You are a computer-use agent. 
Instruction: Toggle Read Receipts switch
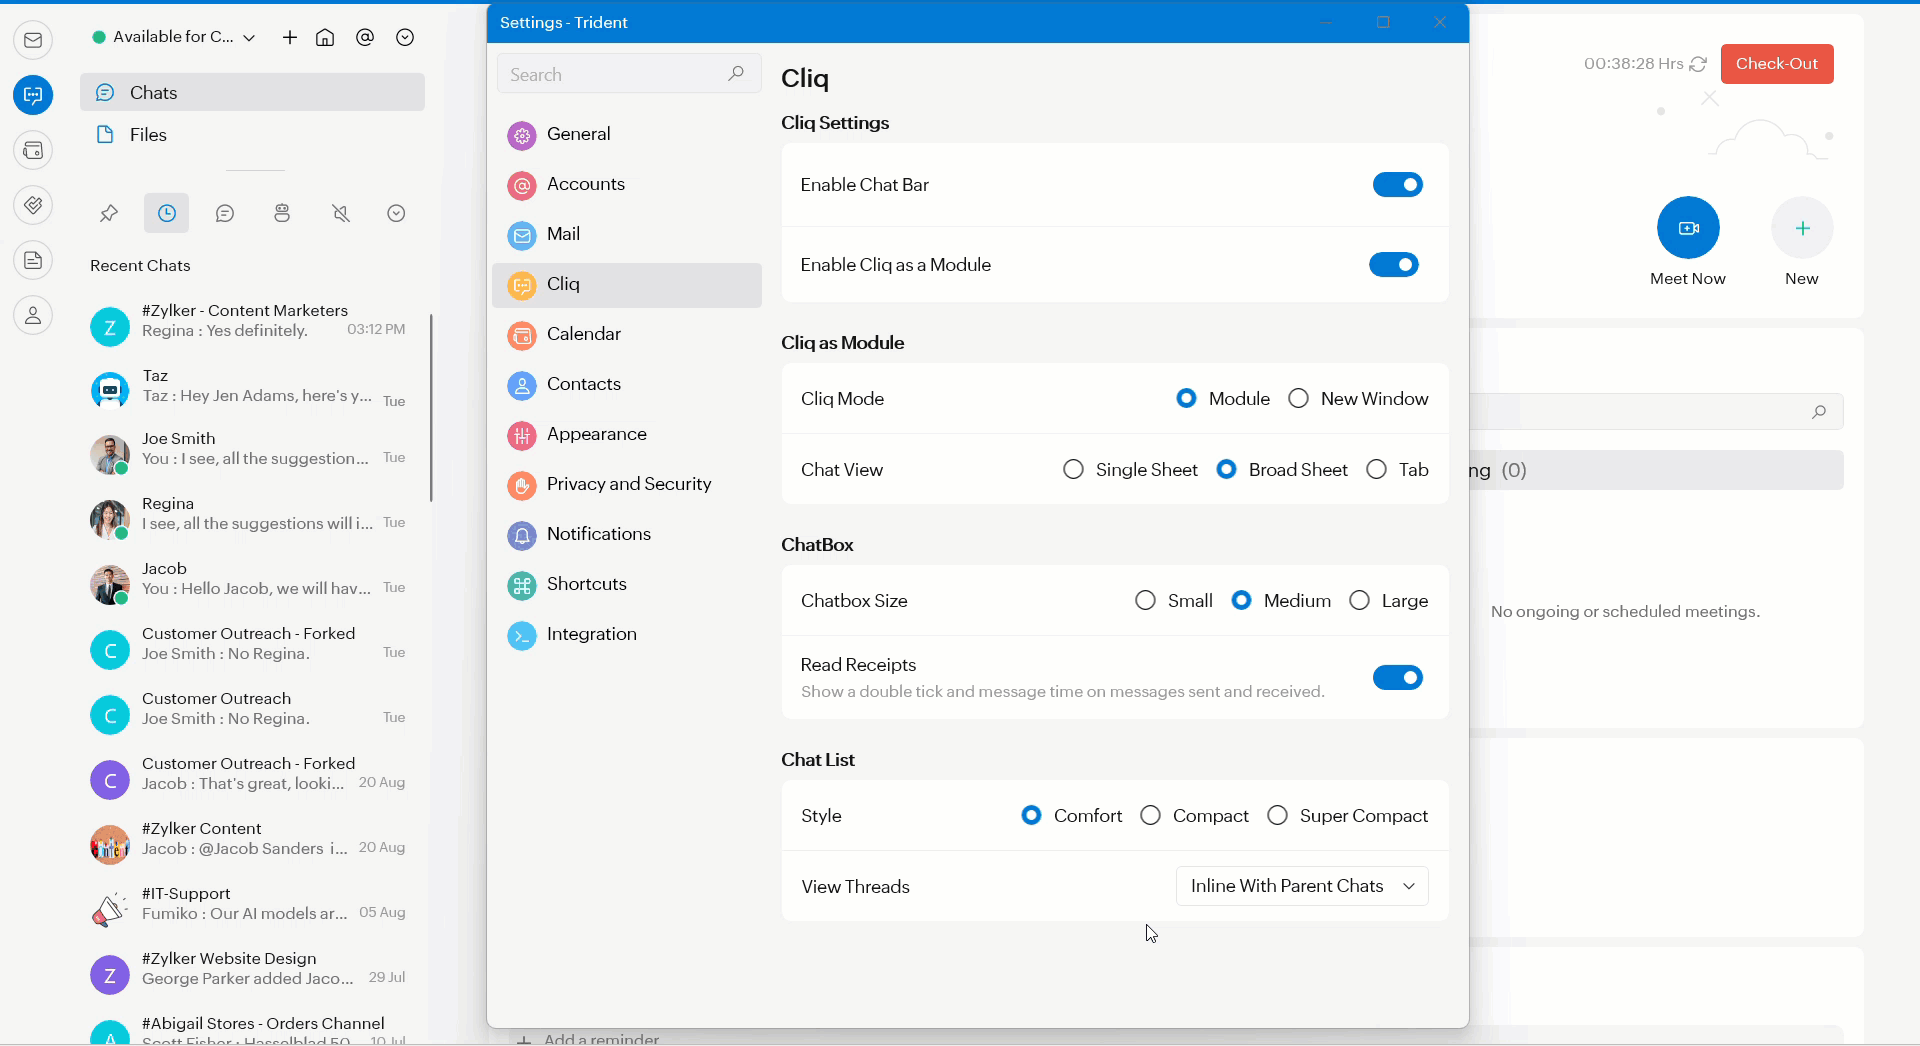click(1398, 678)
